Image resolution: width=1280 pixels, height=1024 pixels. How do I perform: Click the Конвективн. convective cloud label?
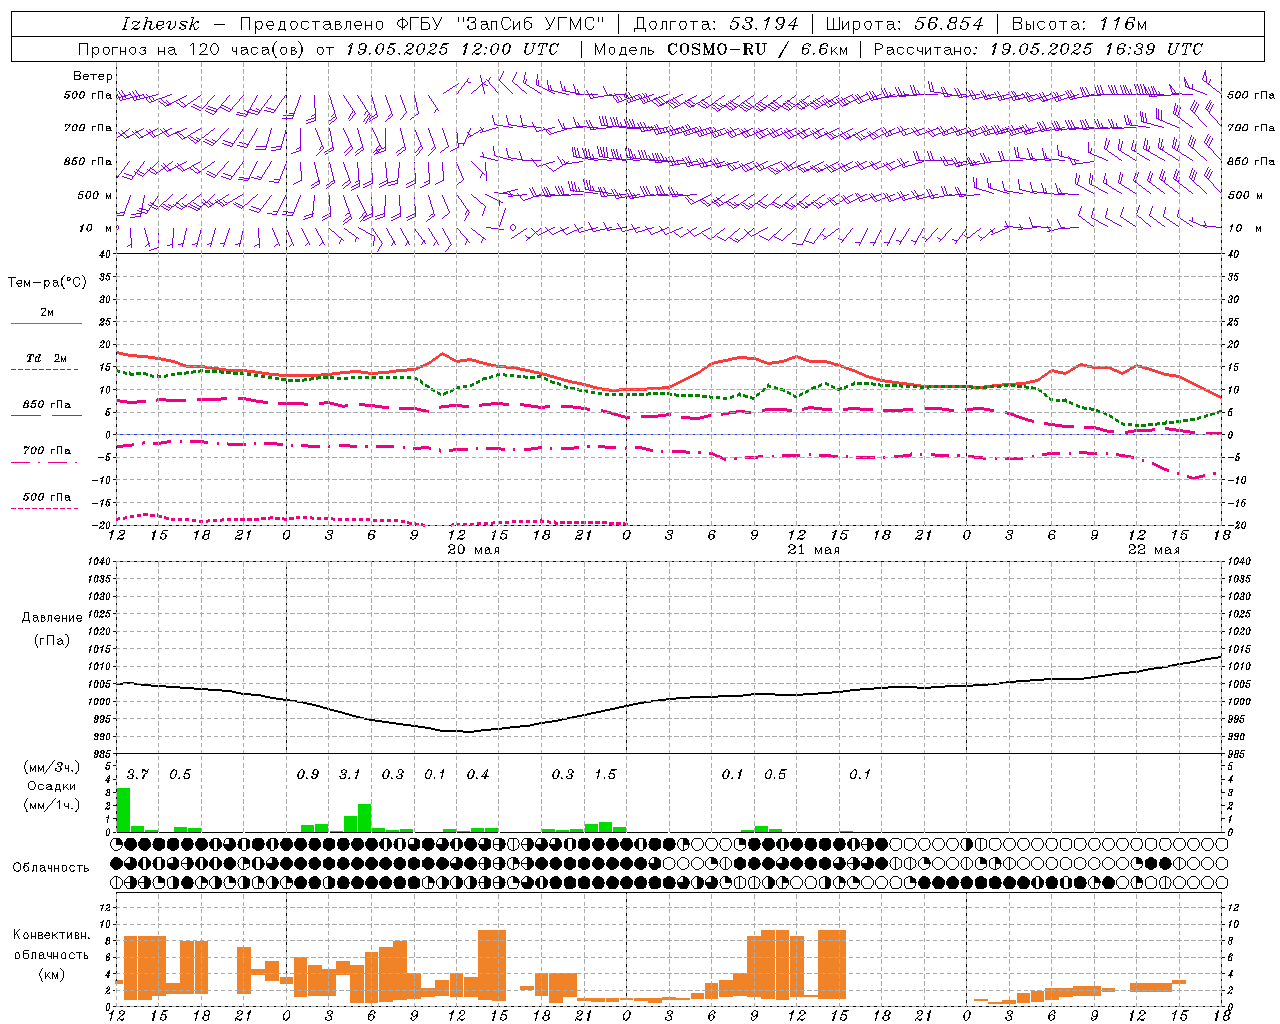[51, 935]
